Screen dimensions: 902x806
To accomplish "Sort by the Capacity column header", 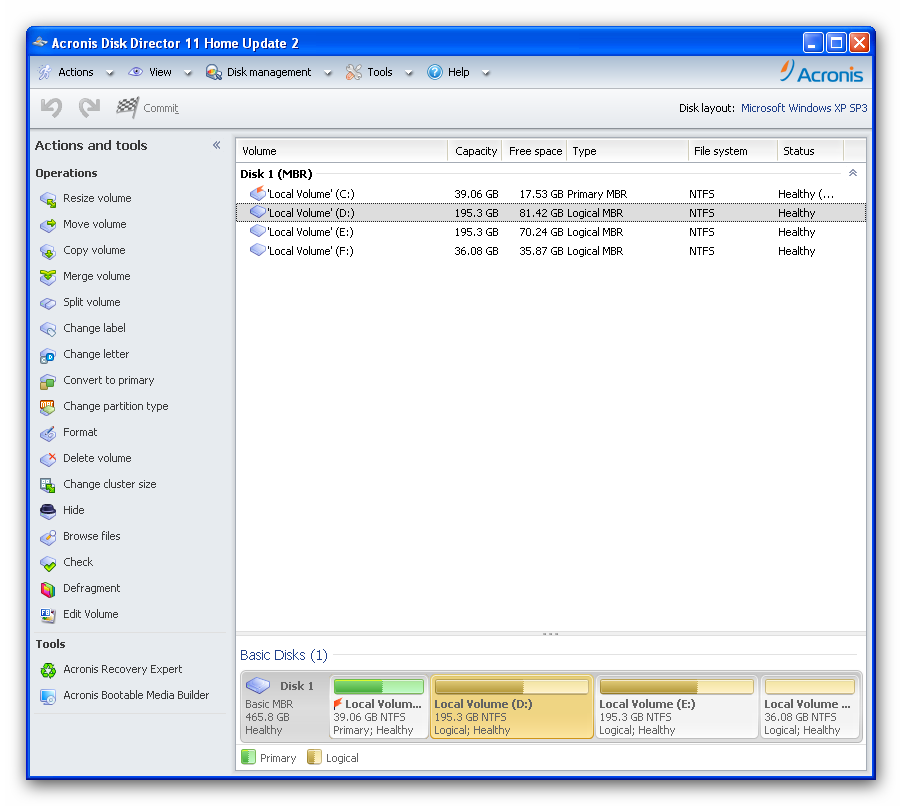I will [x=475, y=151].
